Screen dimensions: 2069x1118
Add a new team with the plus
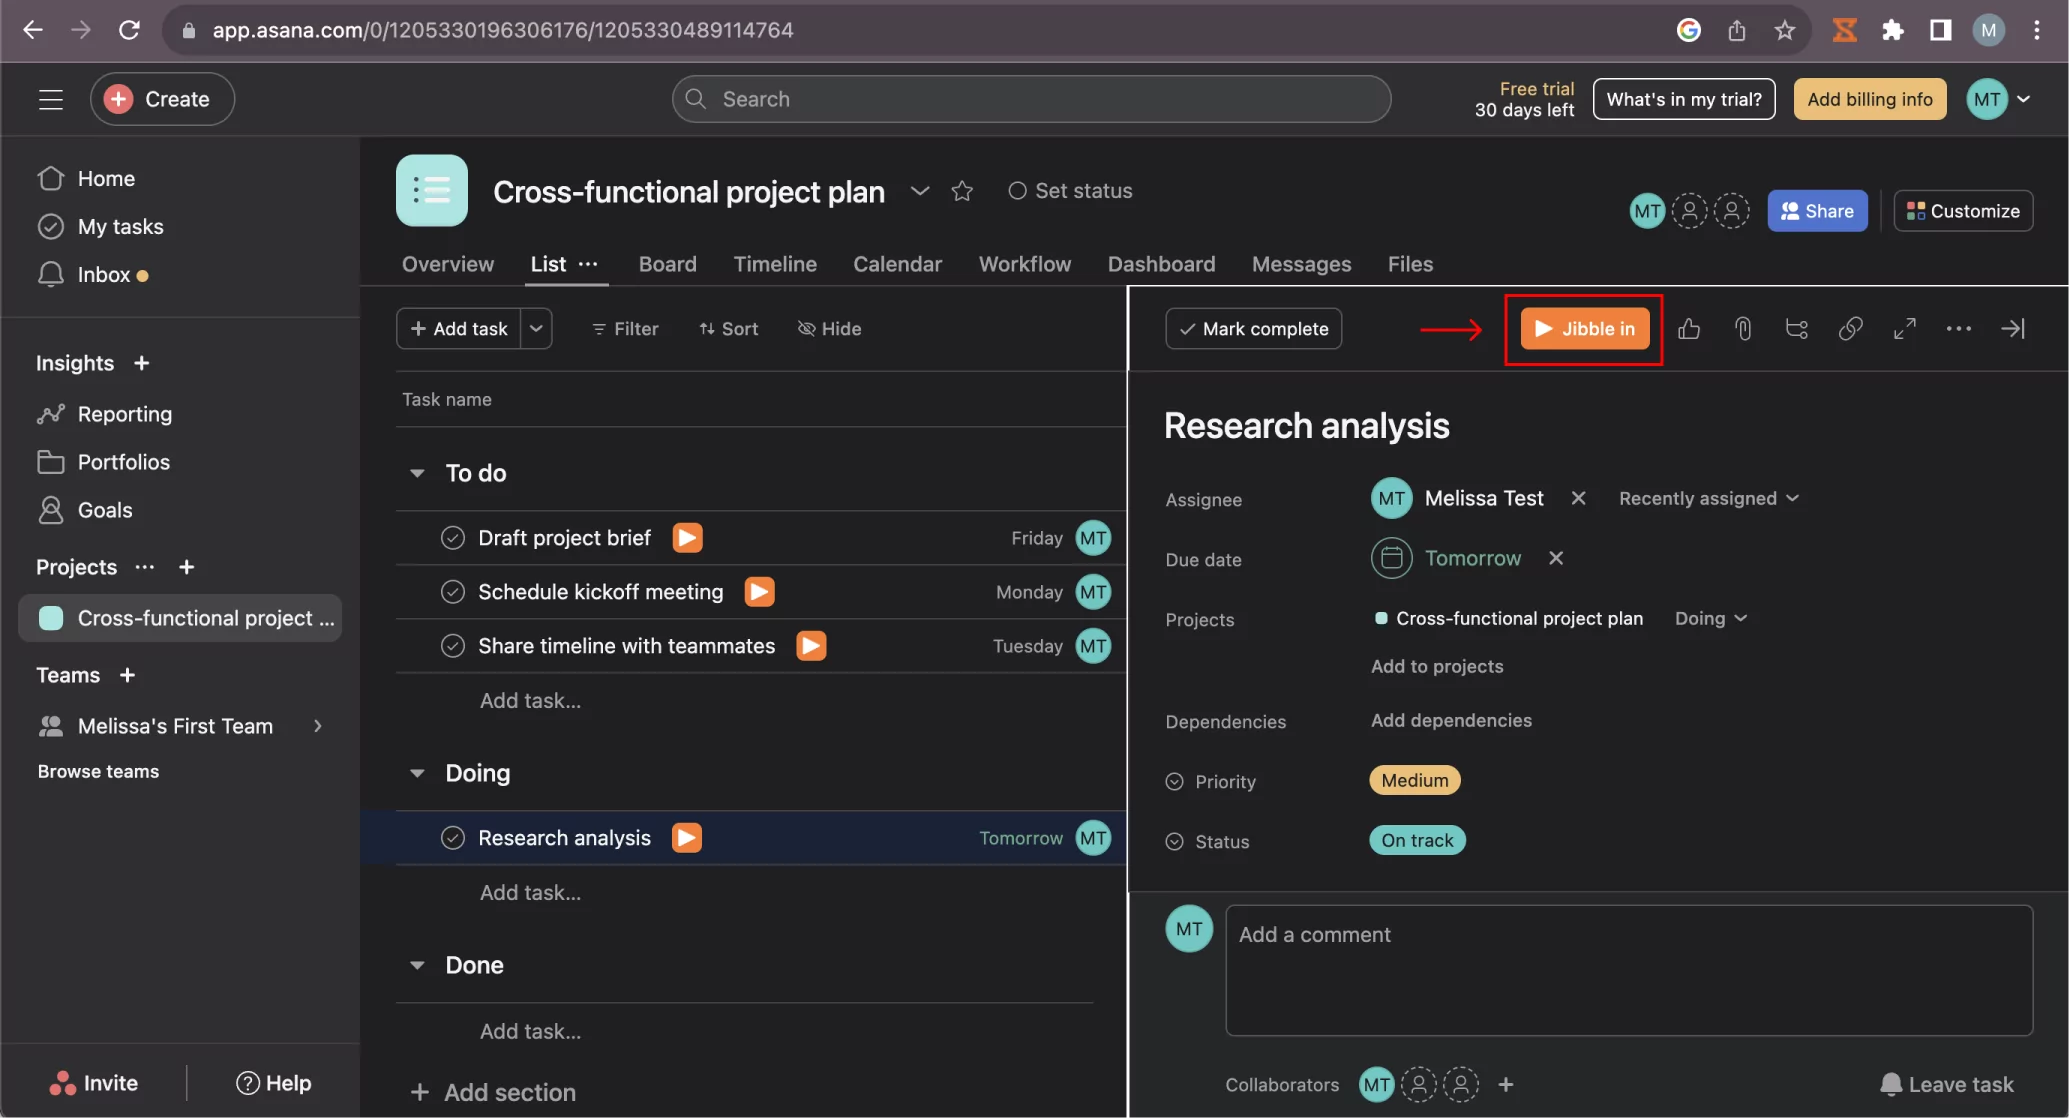click(x=127, y=675)
